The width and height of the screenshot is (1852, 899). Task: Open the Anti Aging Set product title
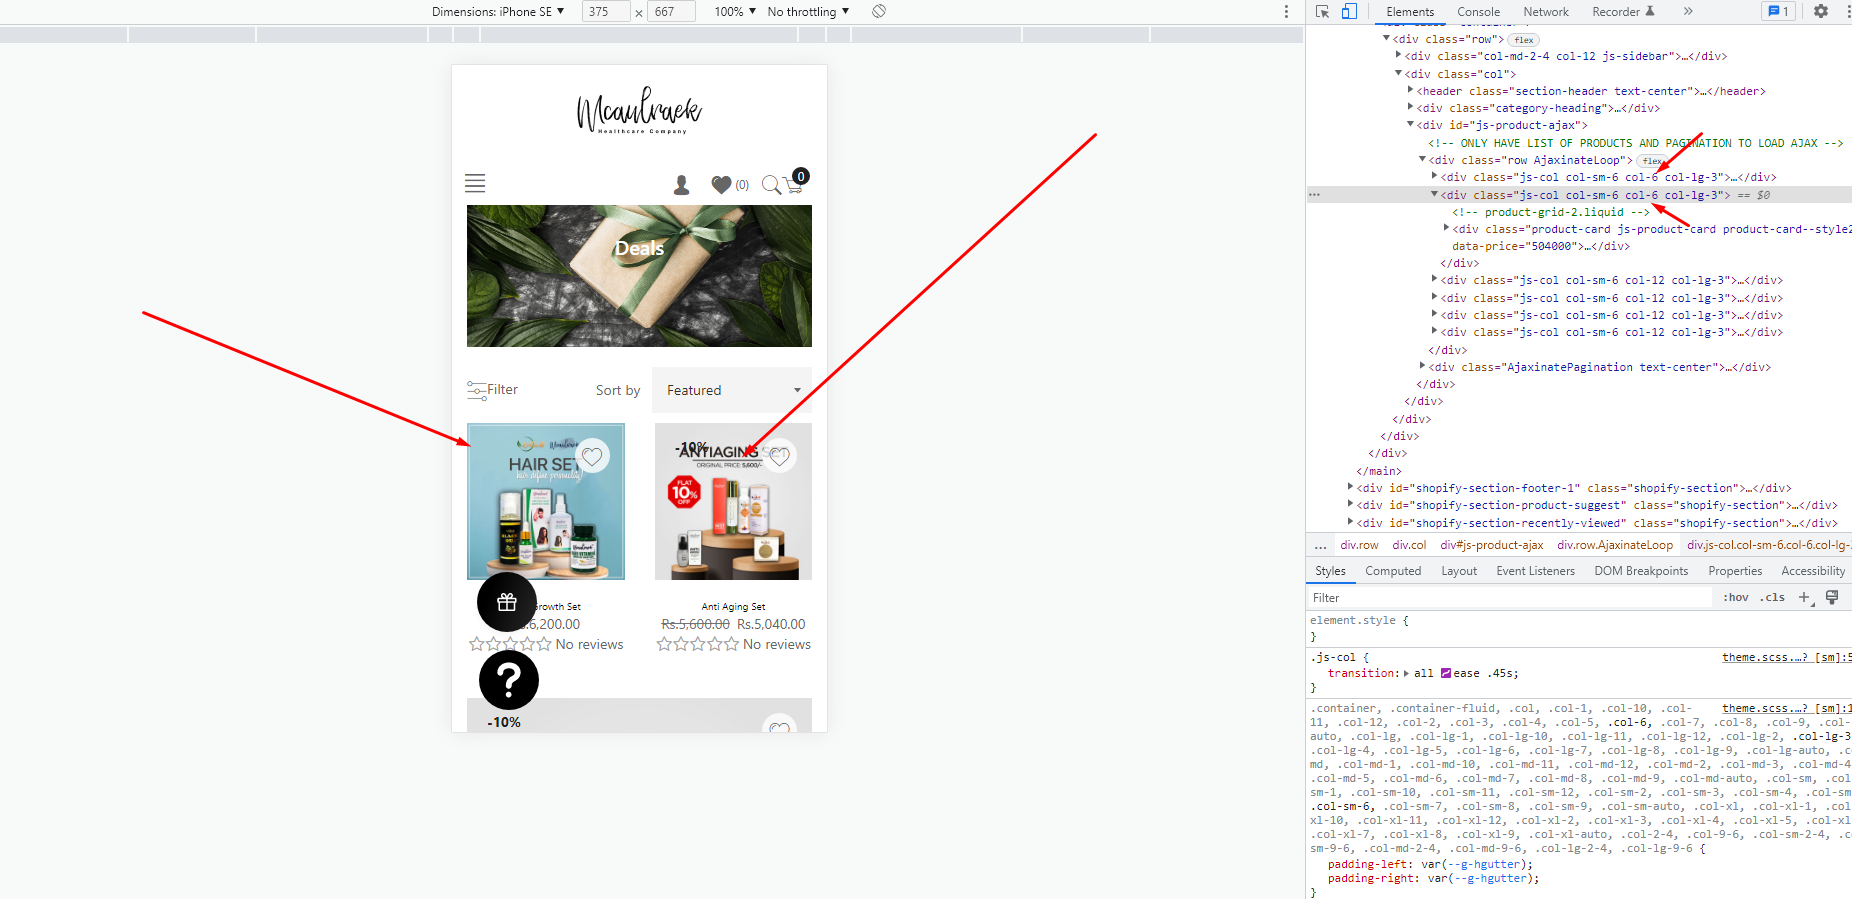tap(733, 607)
